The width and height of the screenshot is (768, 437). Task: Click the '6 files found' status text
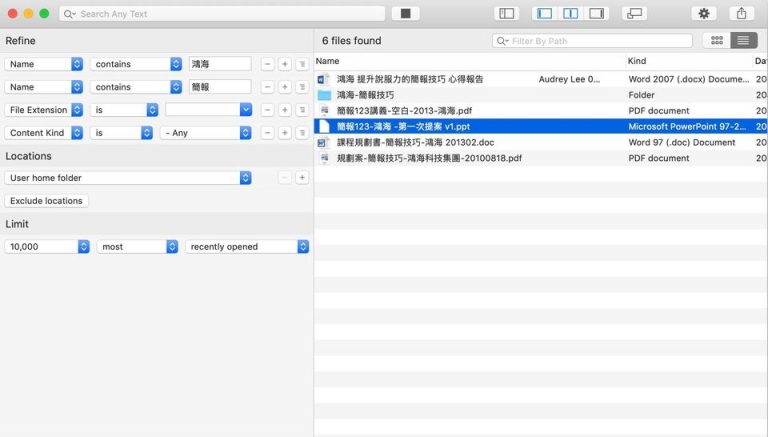coord(351,41)
